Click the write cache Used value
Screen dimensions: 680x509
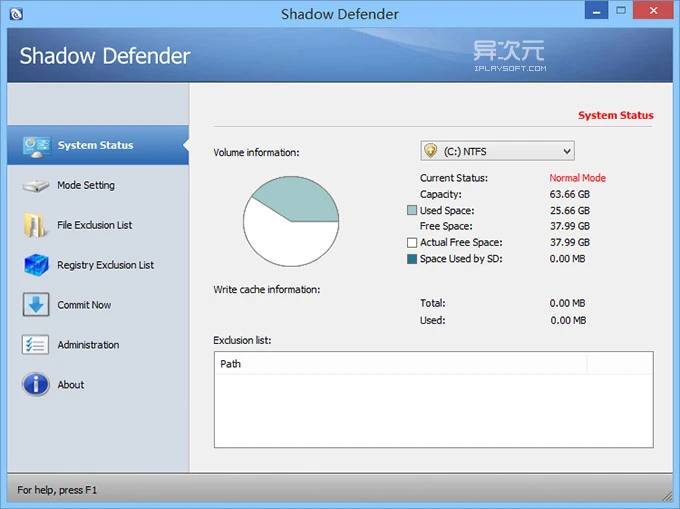click(568, 320)
